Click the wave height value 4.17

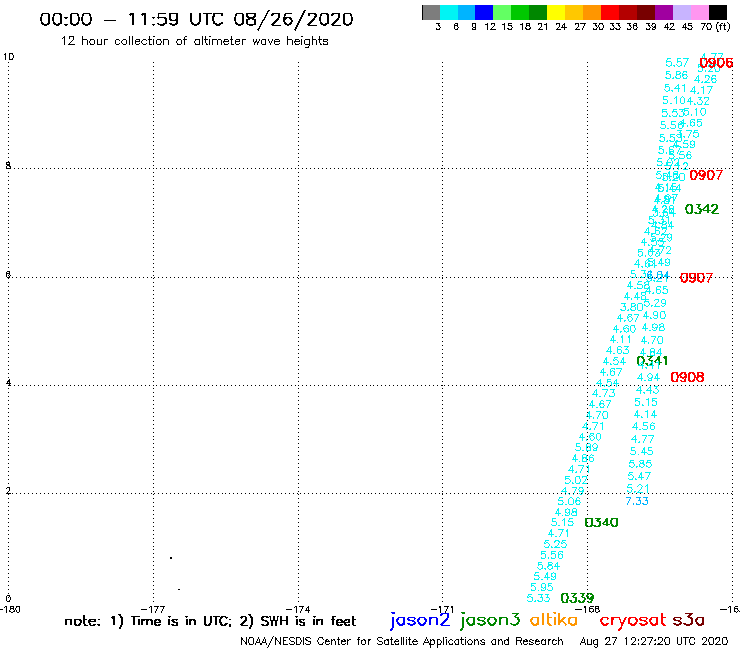(x=701, y=90)
